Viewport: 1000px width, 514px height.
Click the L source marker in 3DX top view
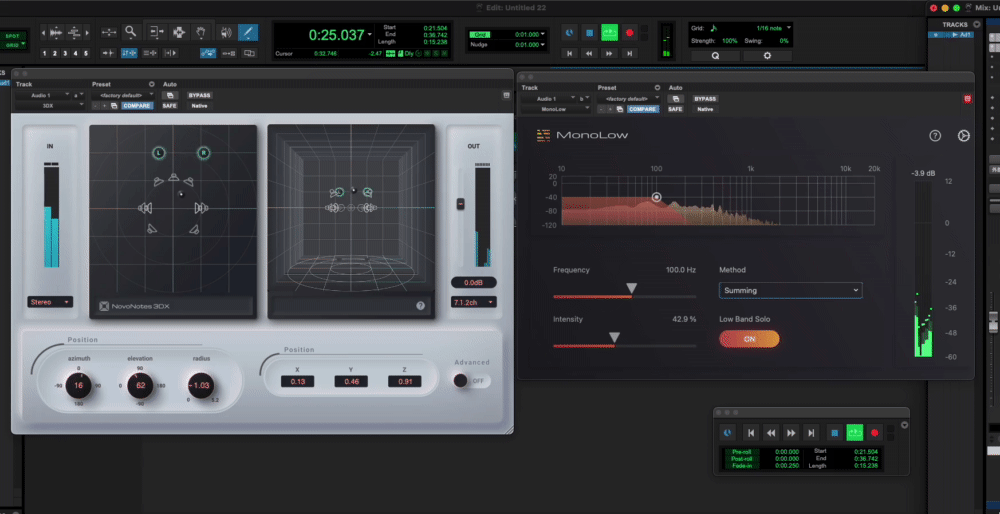tap(159, 153)
